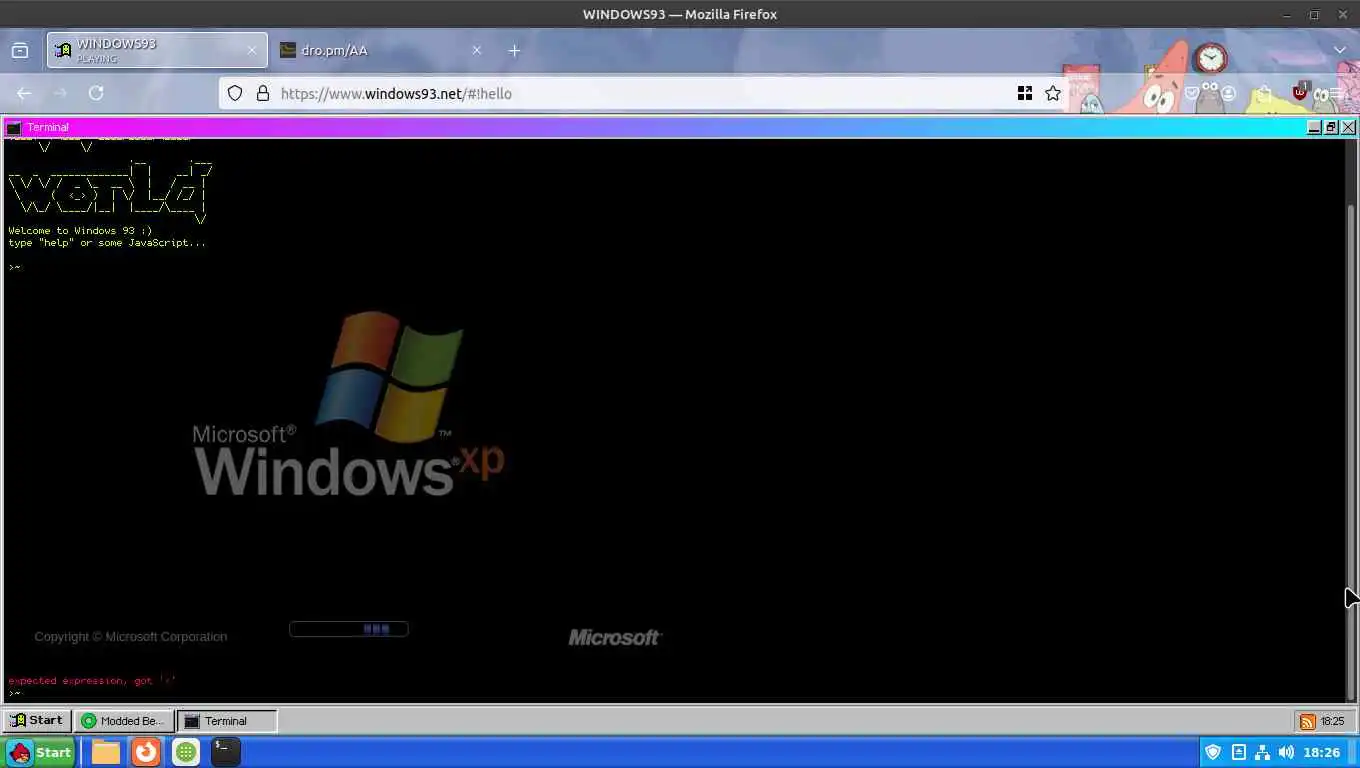The height and width of the screenshot is (768, 1360).
Task: Switch to the dro.pm/AA tab
Action: coord(381,50)
